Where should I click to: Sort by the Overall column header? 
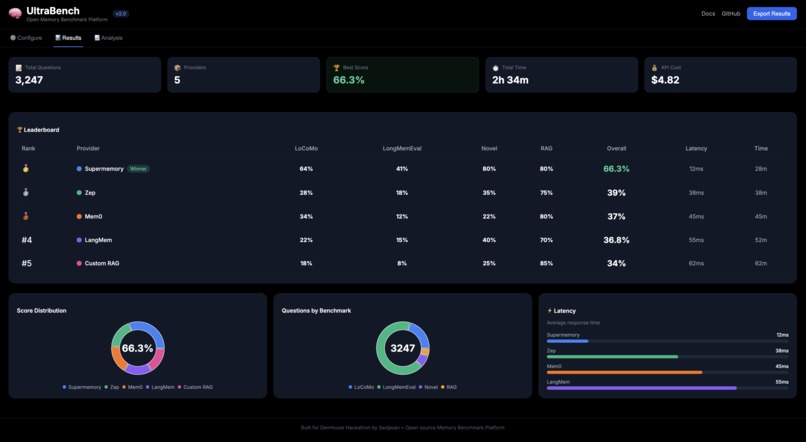coord(616,149)
